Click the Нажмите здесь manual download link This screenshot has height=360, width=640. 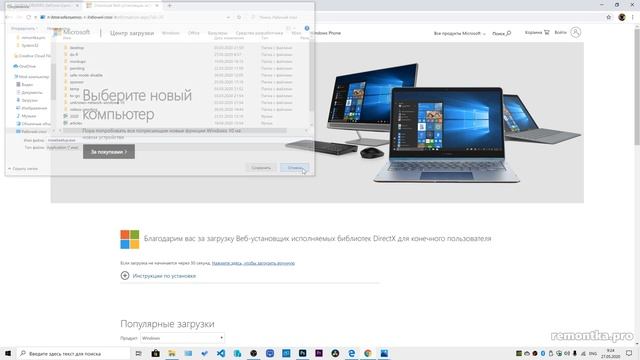tap(253, 263)
